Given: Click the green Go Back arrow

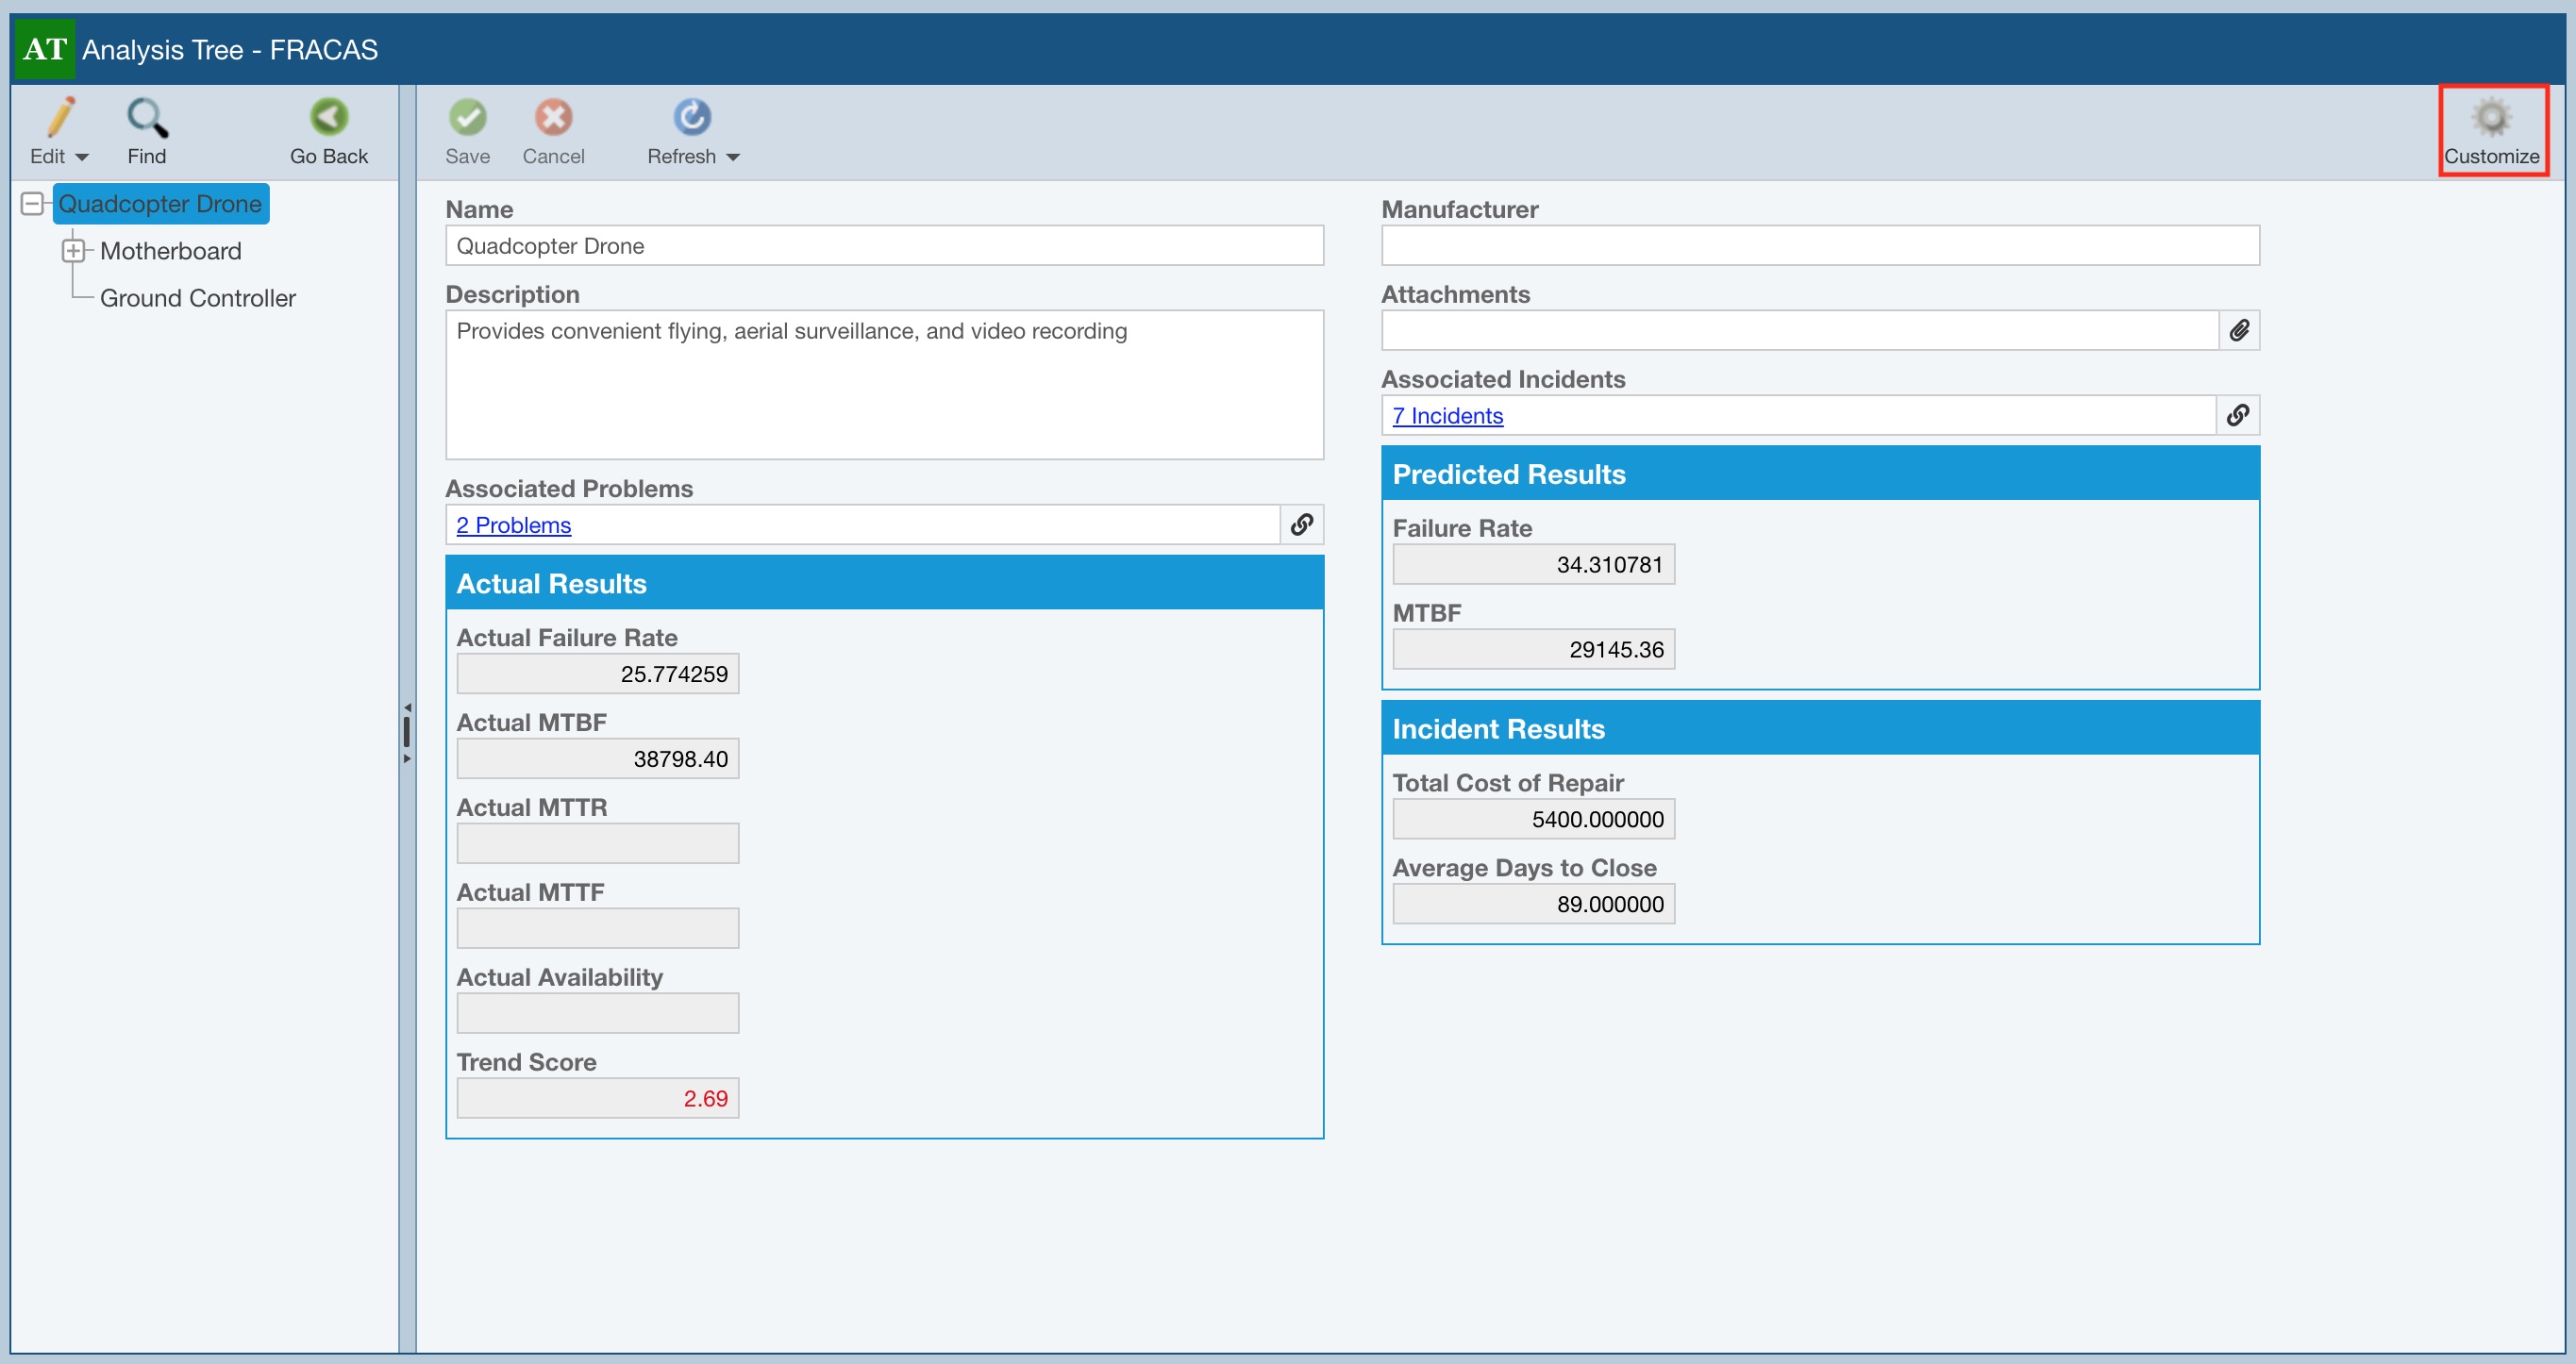Looking at the screenshot, I should pos(328,118).
